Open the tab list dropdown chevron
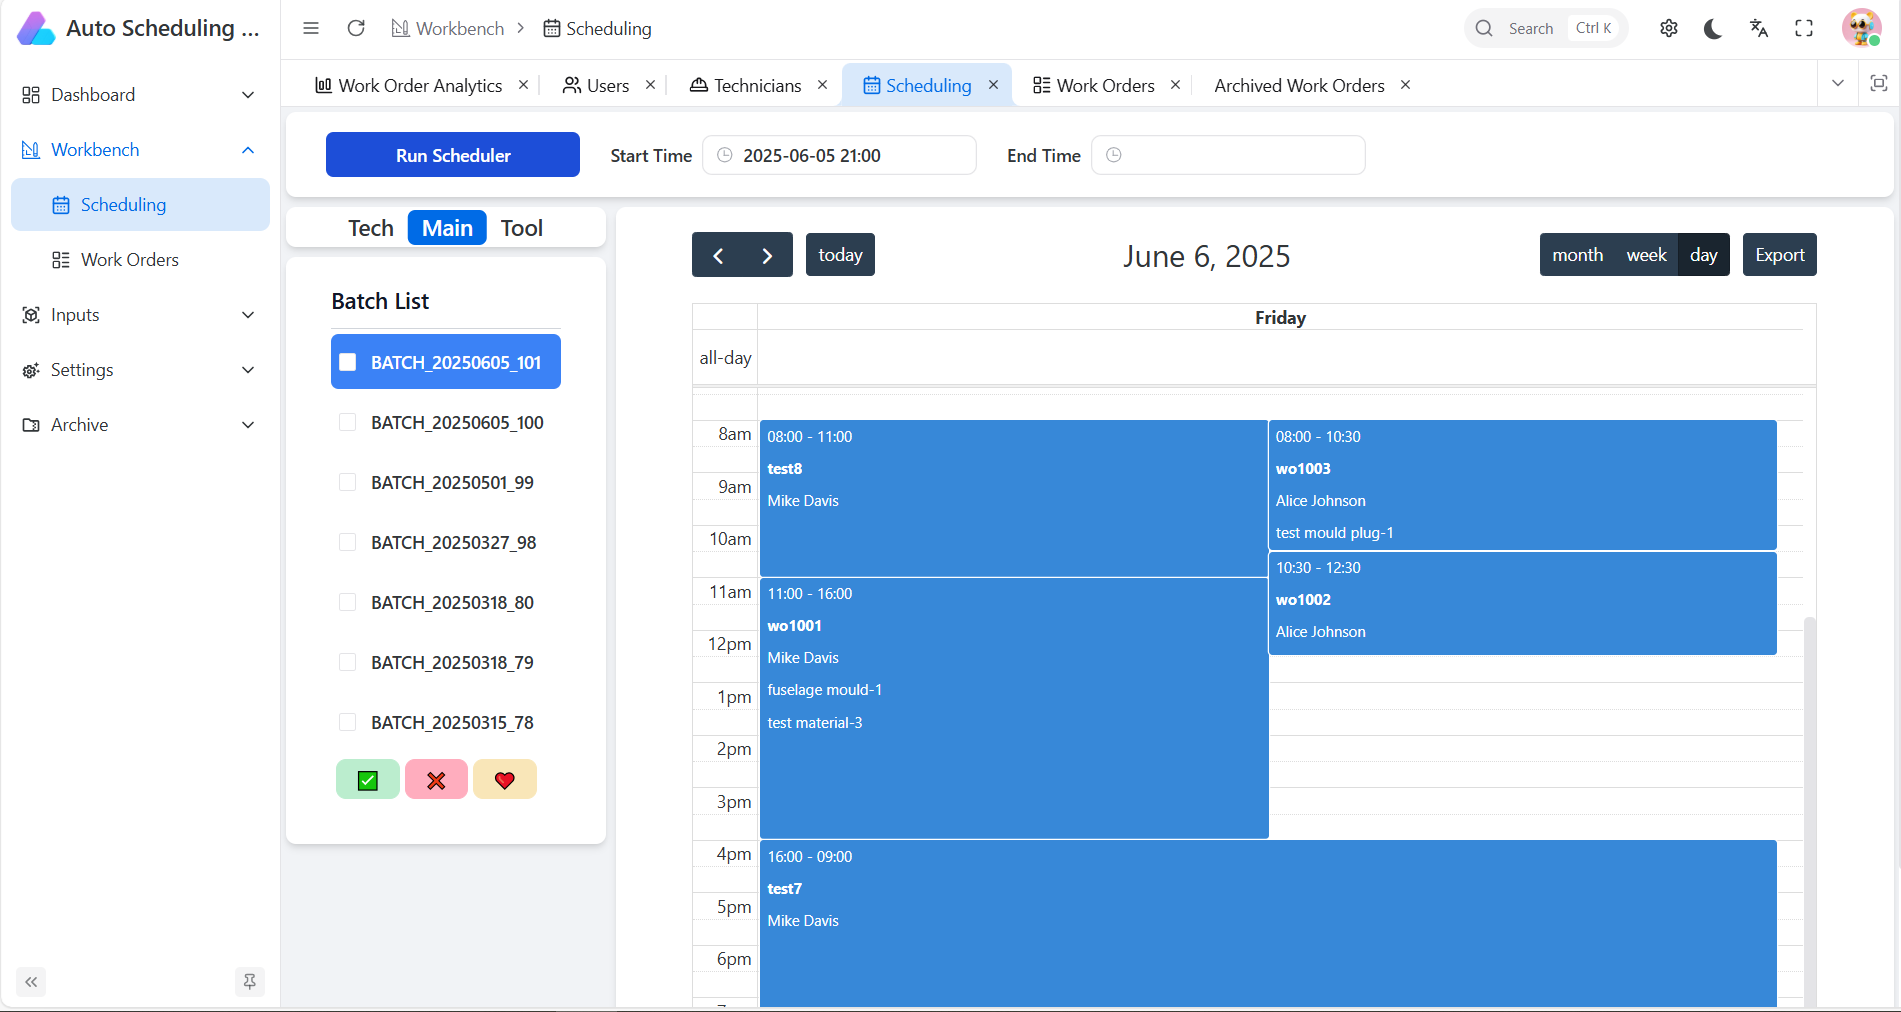Image resolution: width=1901 pixels, height=1012 pixels. point(1837,84)
